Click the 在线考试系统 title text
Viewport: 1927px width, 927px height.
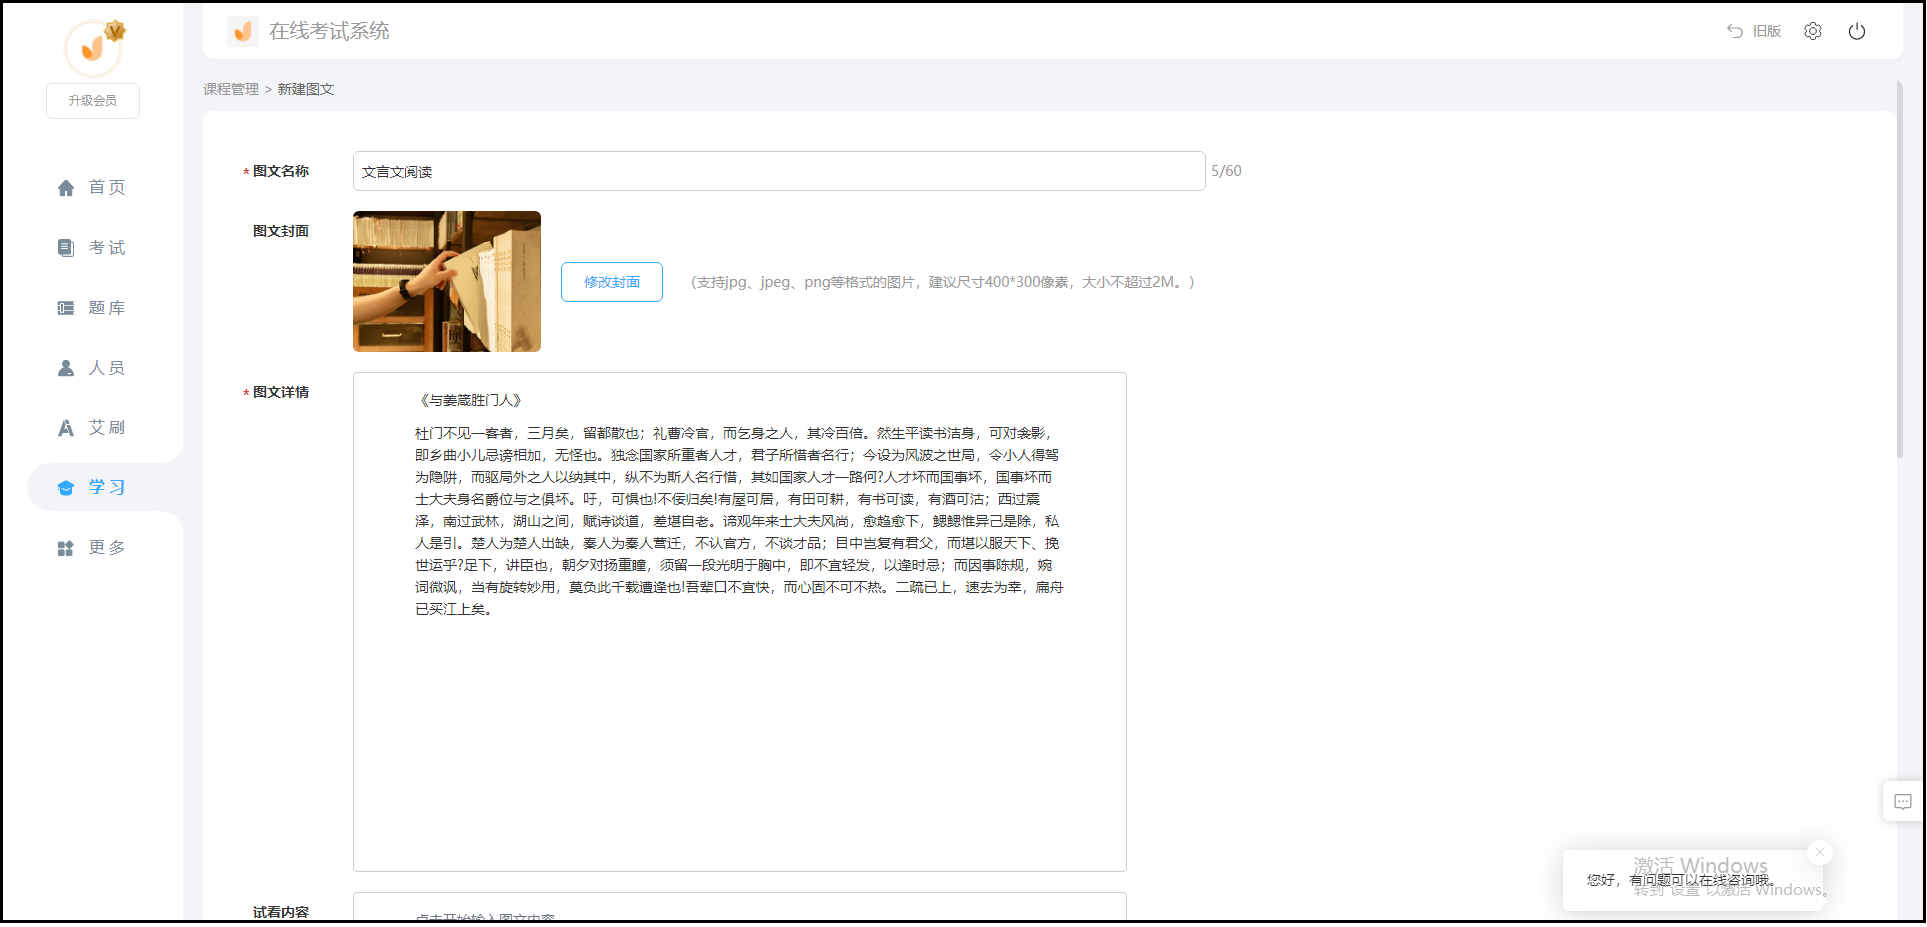329,31
